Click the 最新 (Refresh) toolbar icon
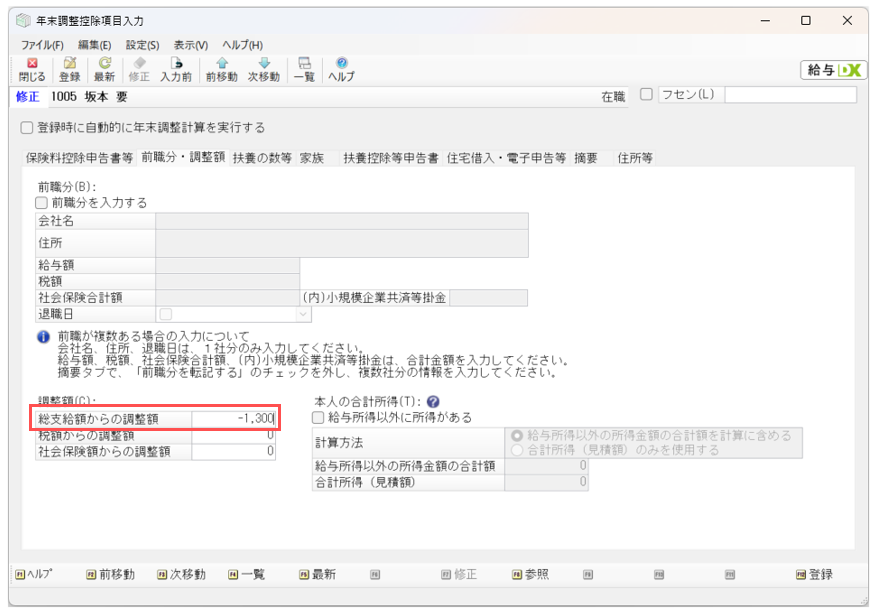This screenshot has width=877, height=613. tap(104, 69)
